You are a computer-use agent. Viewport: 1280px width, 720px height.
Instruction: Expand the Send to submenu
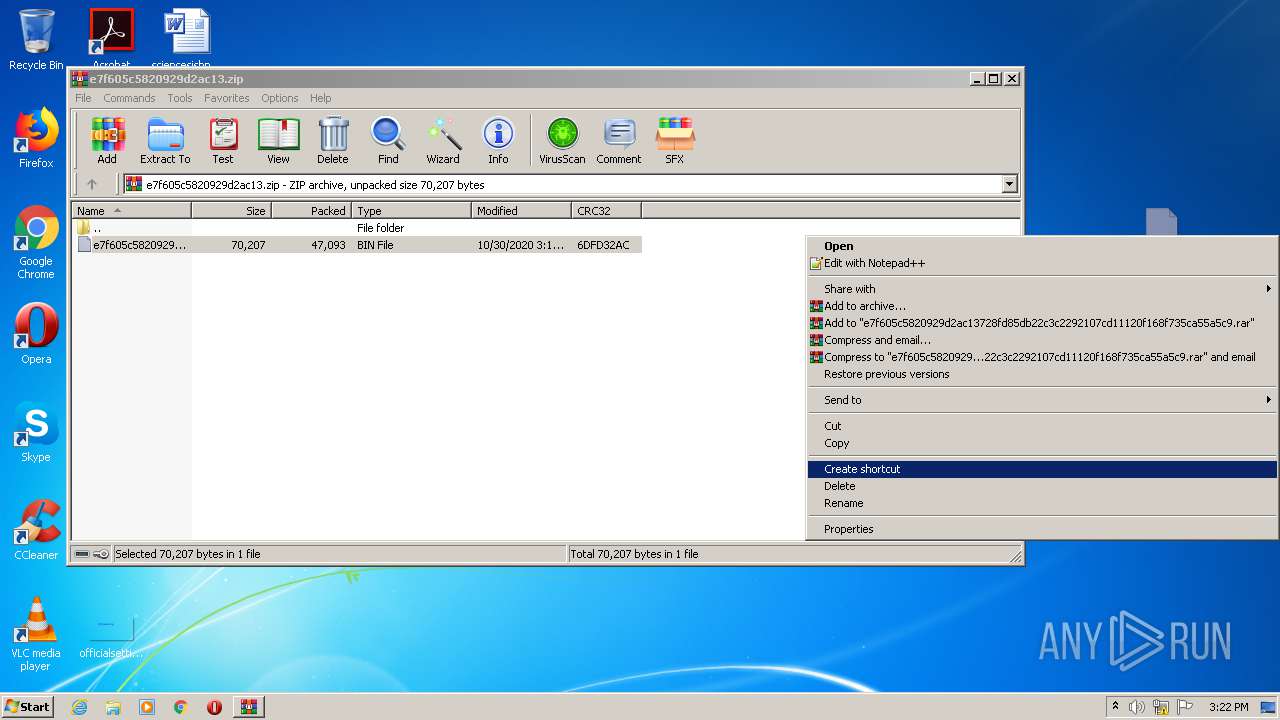click(x=1042, y=400)
